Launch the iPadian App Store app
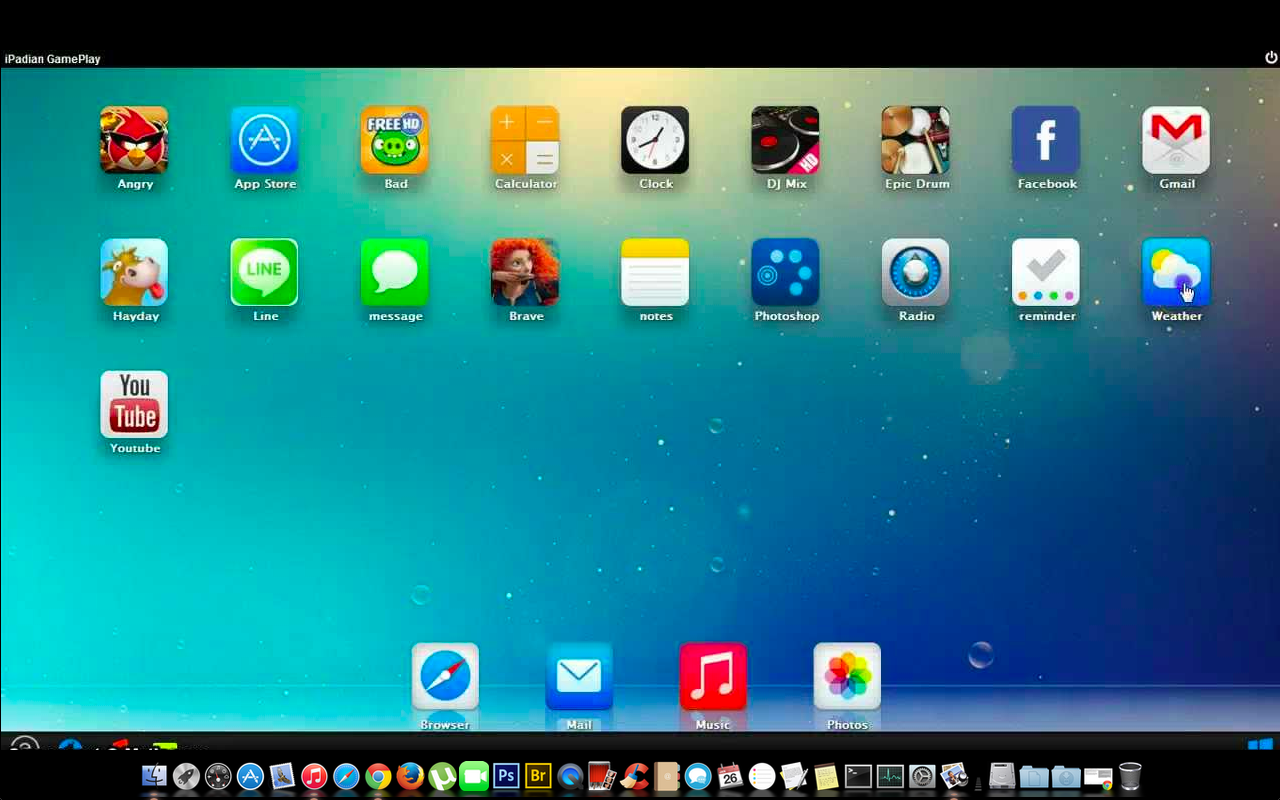Screen dimensions: 1280x800 pos(265,140)
